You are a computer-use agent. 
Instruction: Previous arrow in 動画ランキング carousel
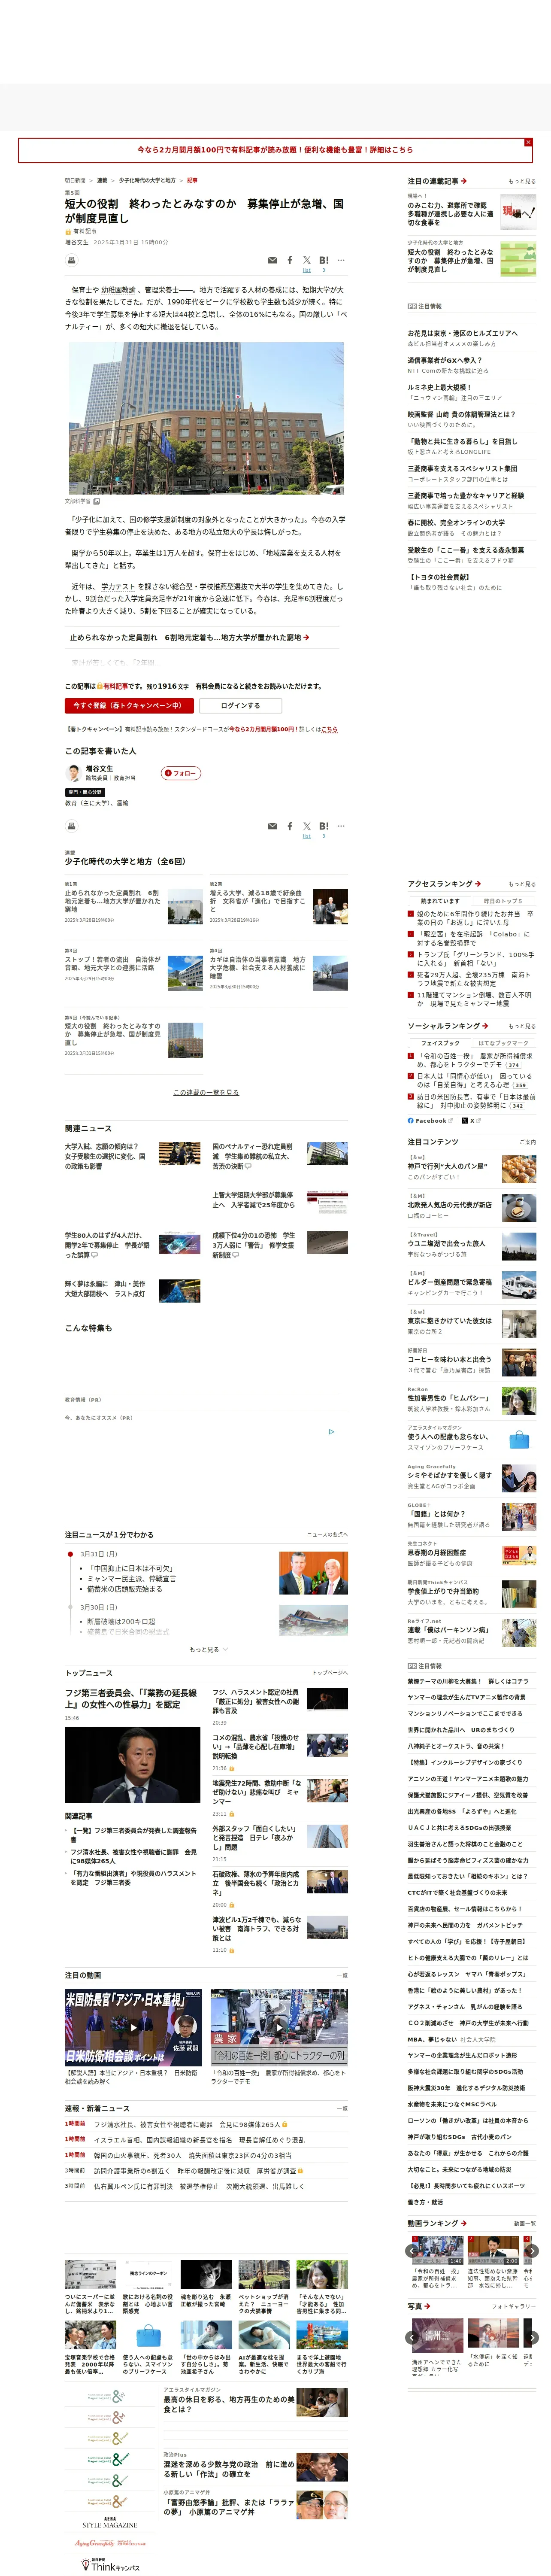(412, 2251)
